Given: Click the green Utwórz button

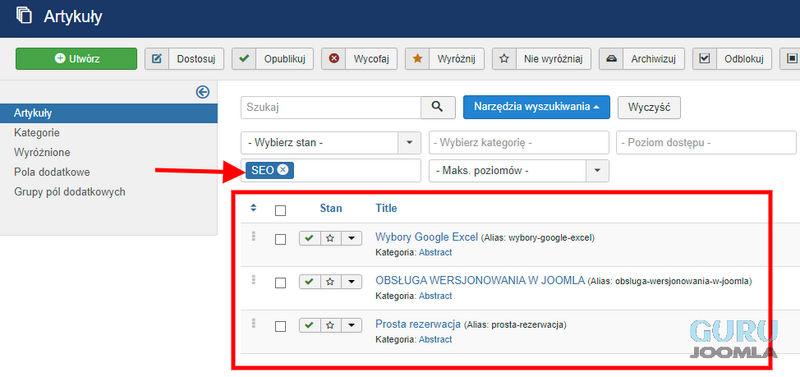Looking at the screenshot, I should pos(77,59).
